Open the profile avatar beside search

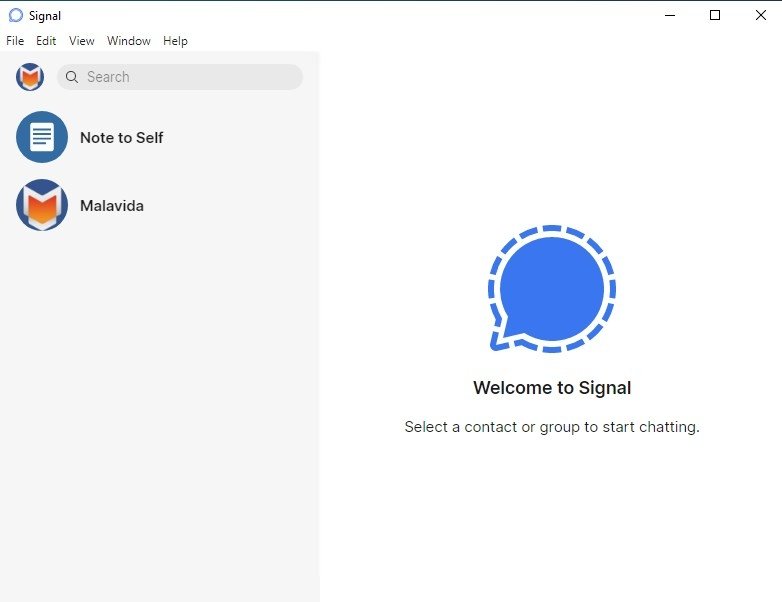pos(30,77)
